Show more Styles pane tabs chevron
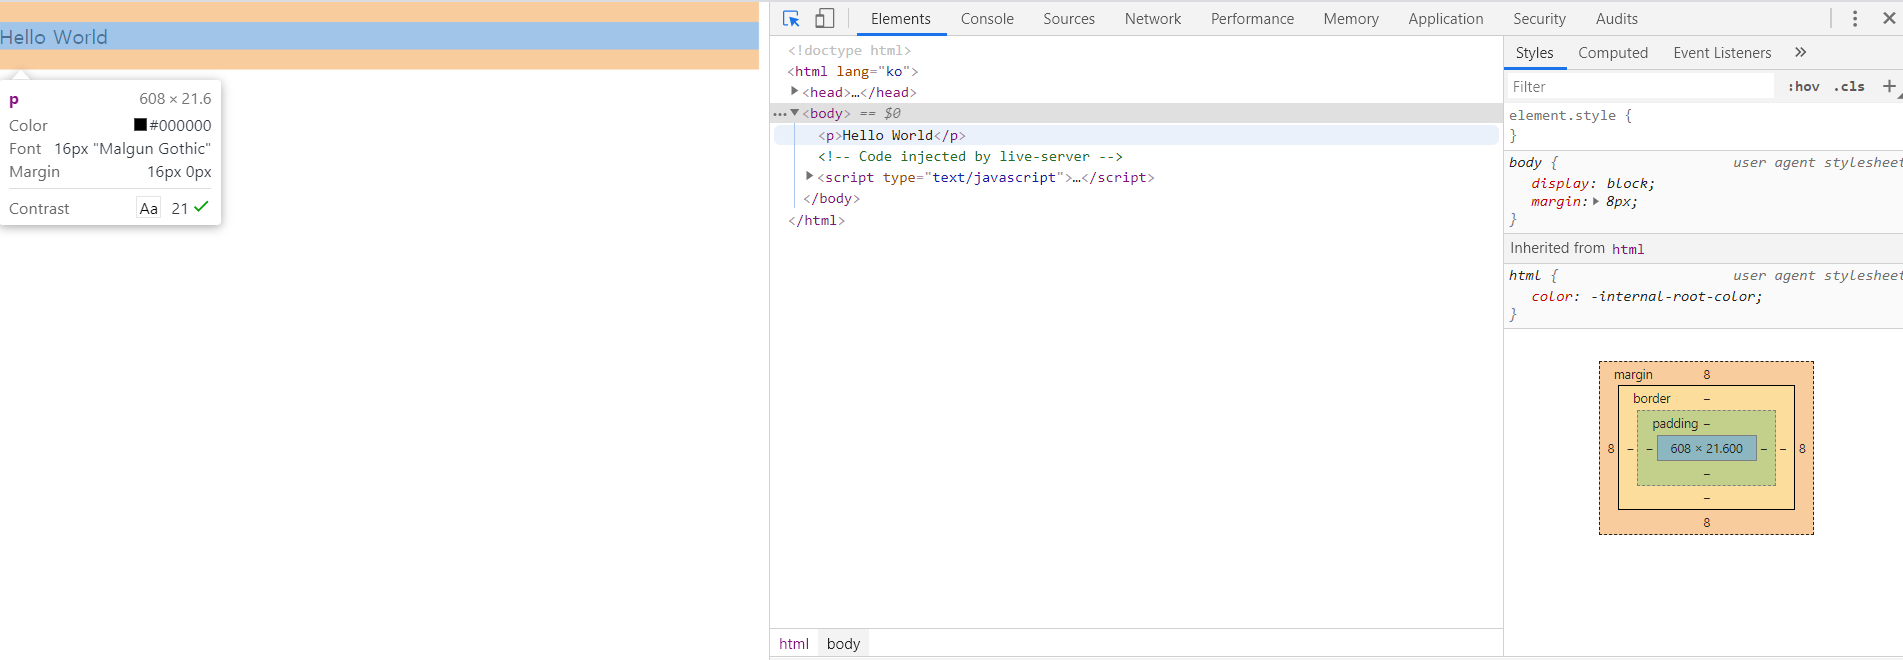 (x=1800, y=52)
